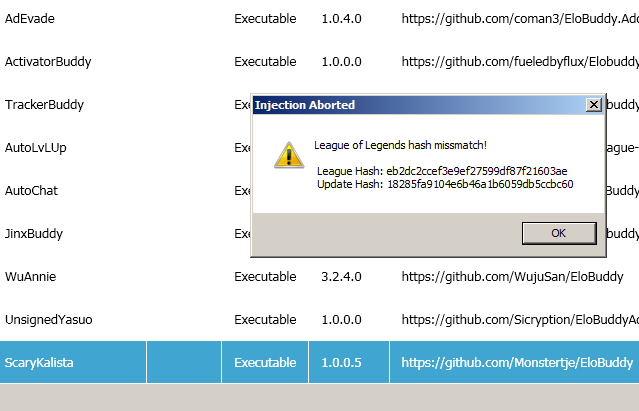
Task: Click the ActivatorBuddy version 1.0.0.0 cell
Action: pyautogui.click(x=342, y=62)
